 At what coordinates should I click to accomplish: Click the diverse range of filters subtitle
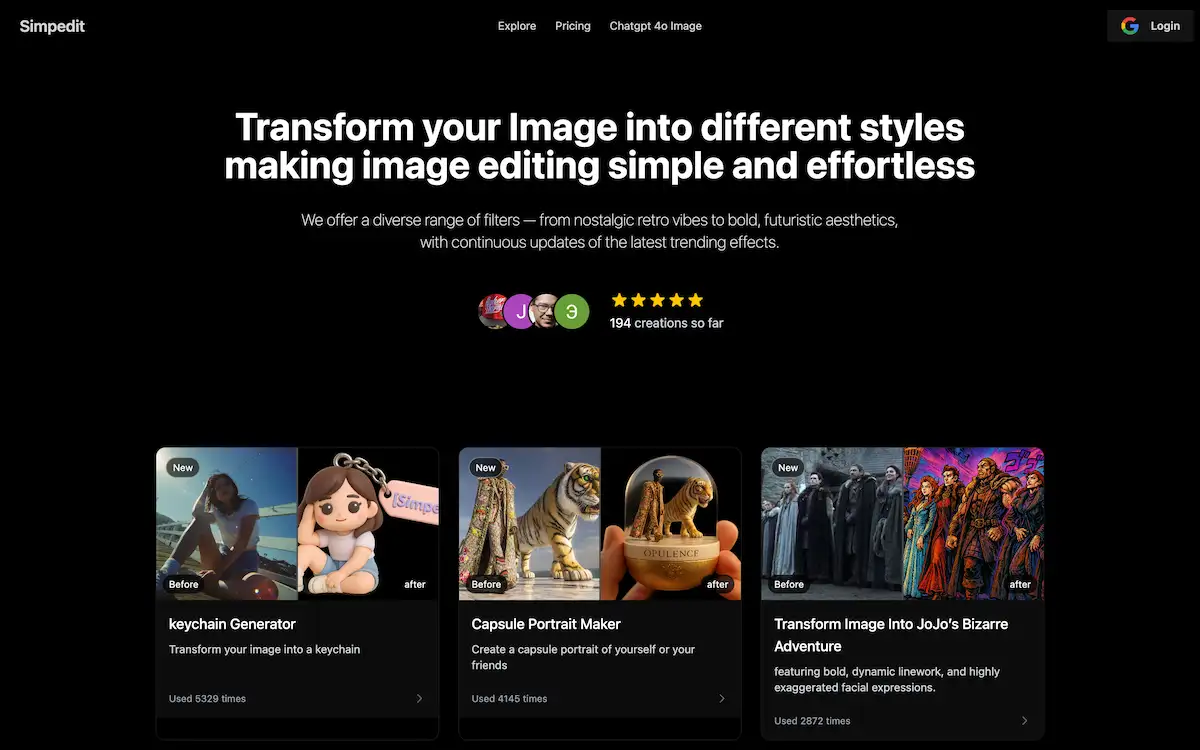pyautogui.click(x=600, y=231)
